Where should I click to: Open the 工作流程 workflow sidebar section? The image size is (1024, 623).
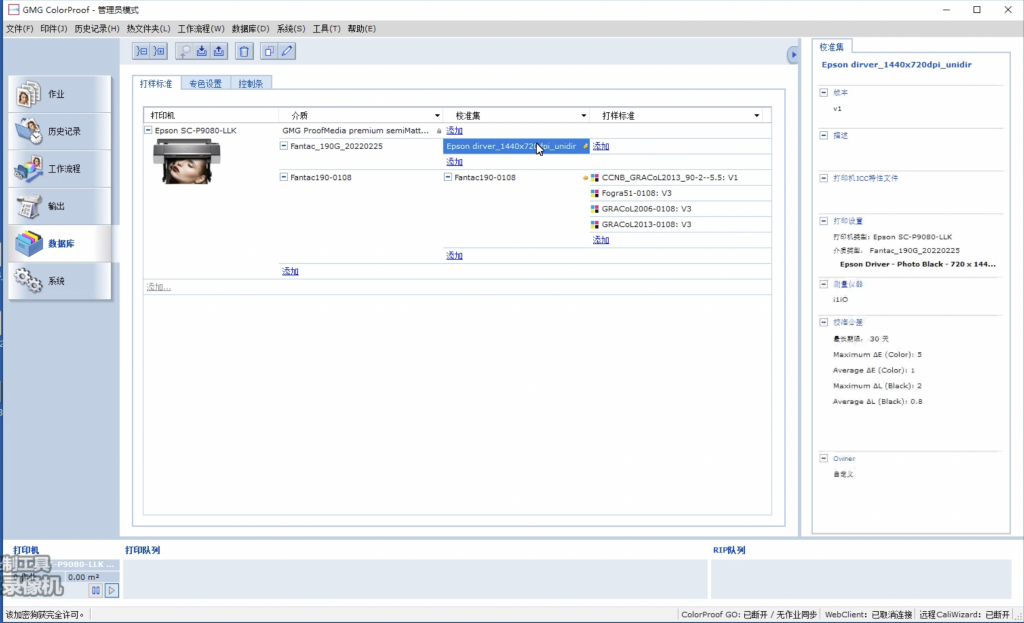[59, 168]
